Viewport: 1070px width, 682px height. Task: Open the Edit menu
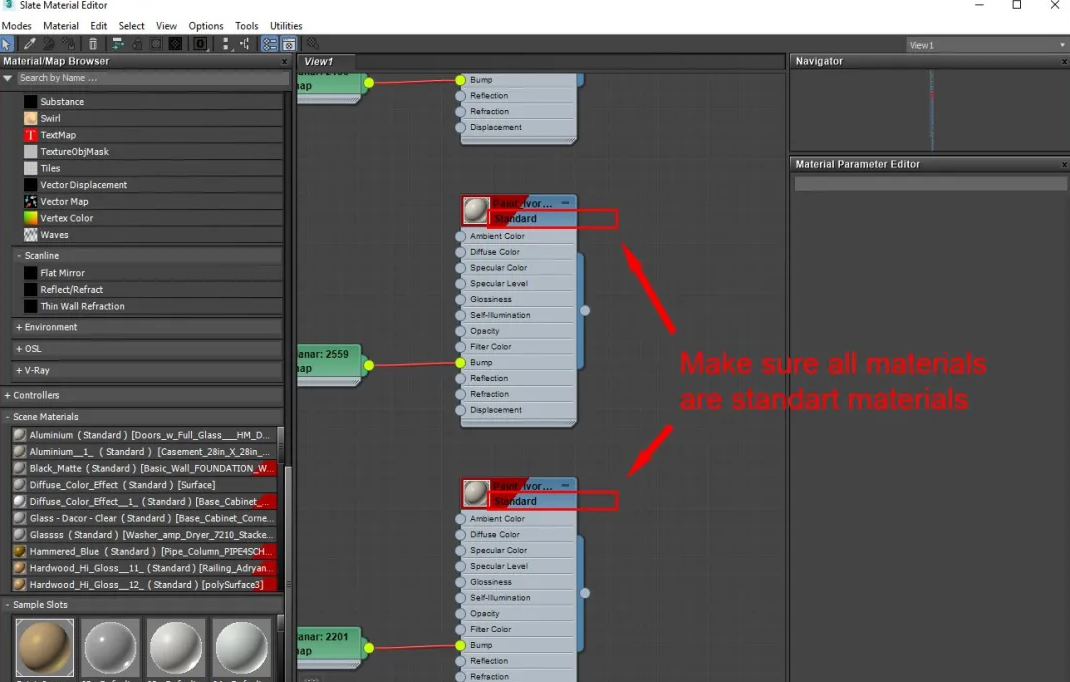(98, 26)
